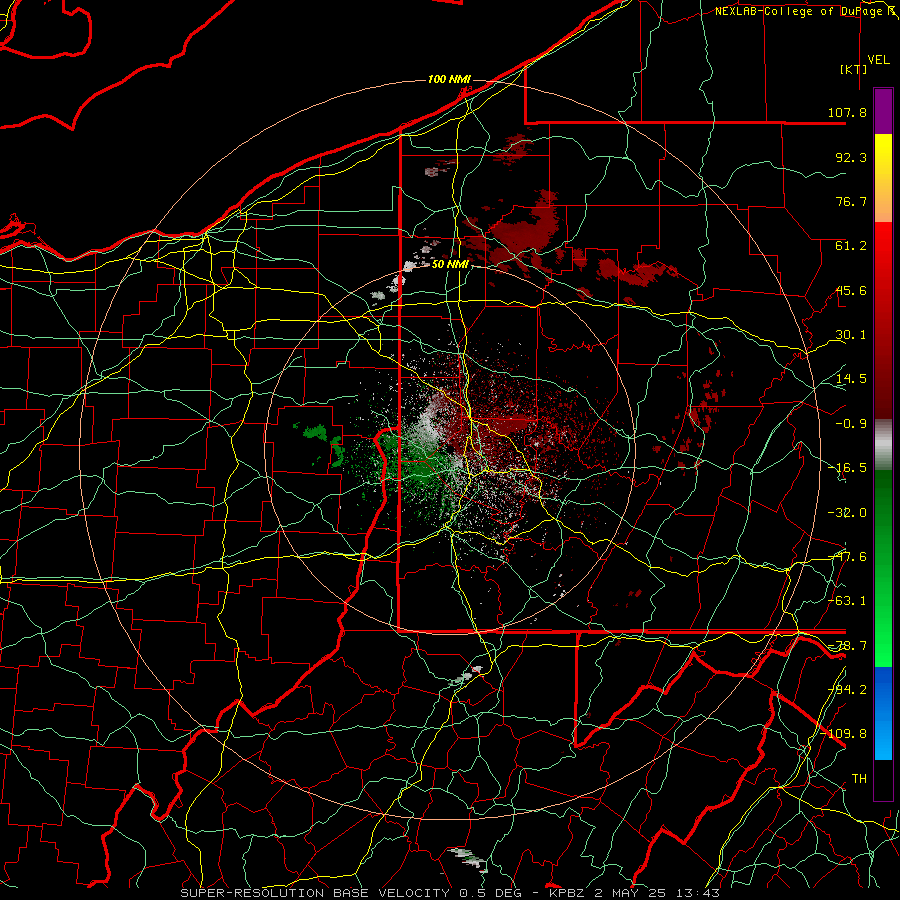Click the purple top segment of color bar

point(883,111)
